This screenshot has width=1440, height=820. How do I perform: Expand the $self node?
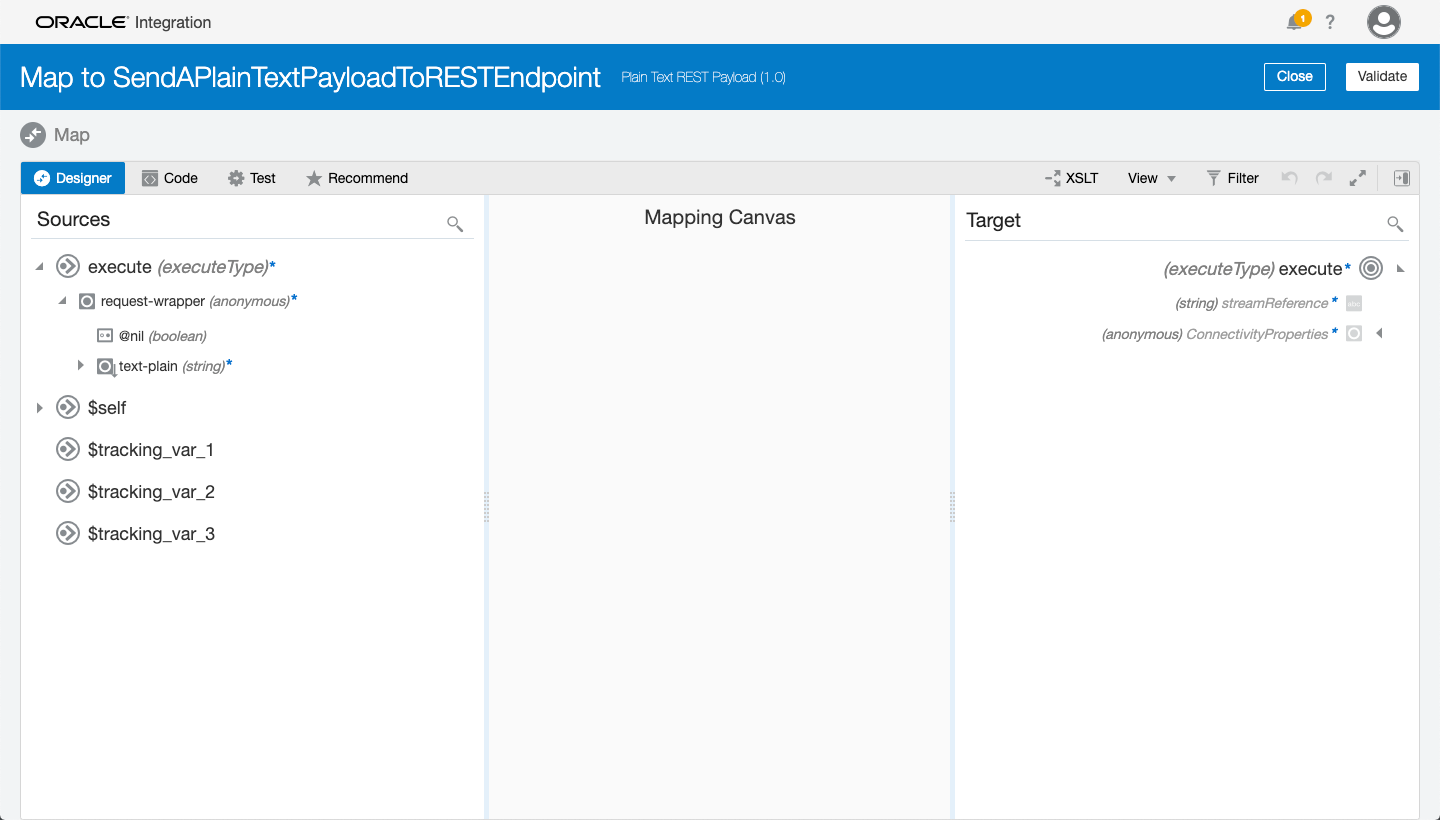tap(39, 408)
